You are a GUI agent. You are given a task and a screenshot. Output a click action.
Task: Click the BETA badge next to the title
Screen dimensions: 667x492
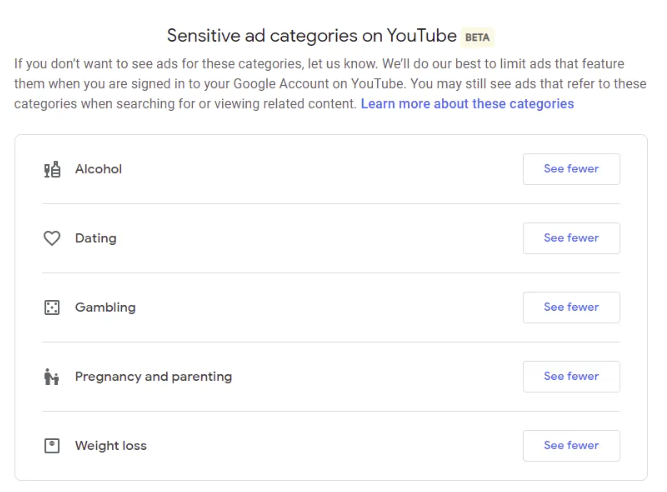tap(477, 37)
